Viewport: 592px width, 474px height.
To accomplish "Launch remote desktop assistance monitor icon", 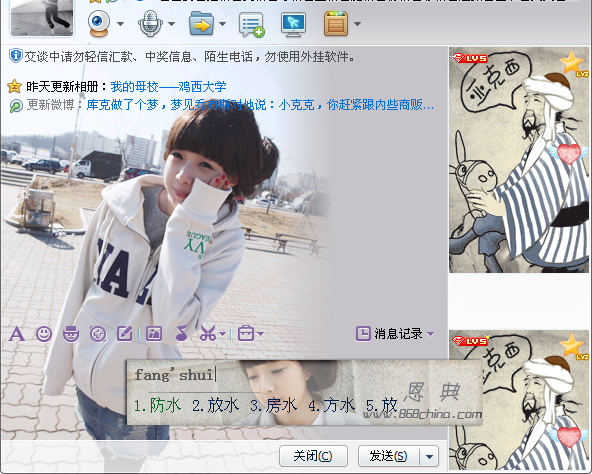I will [x=293, y=24].
